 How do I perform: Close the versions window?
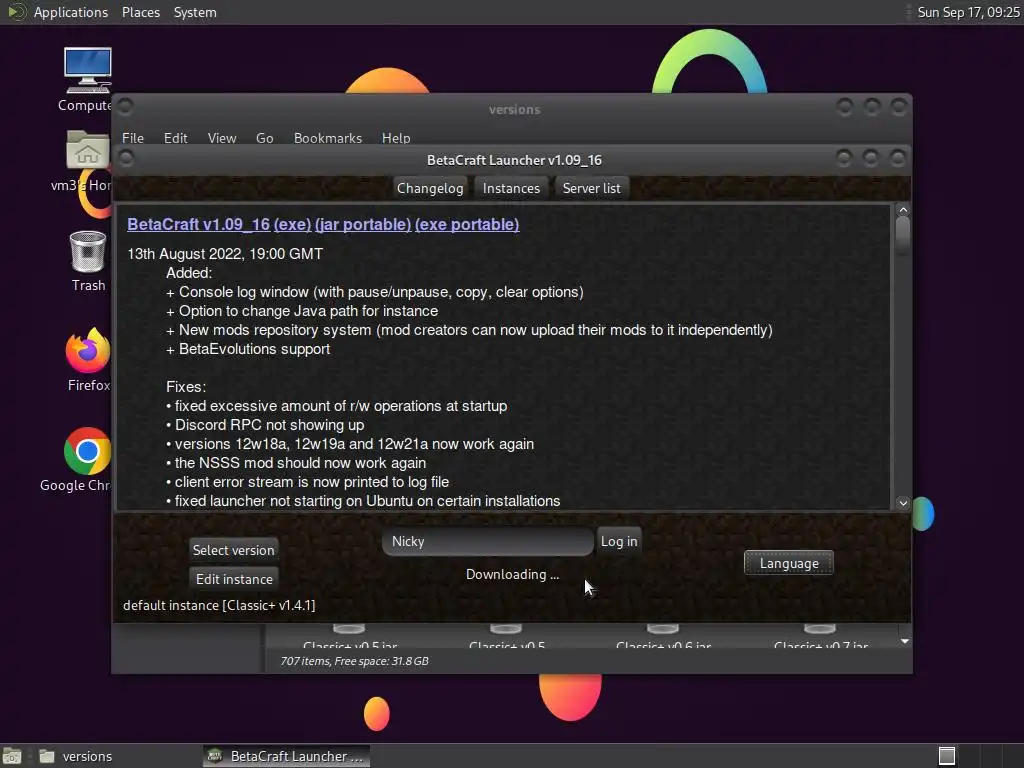coord(899,106)
